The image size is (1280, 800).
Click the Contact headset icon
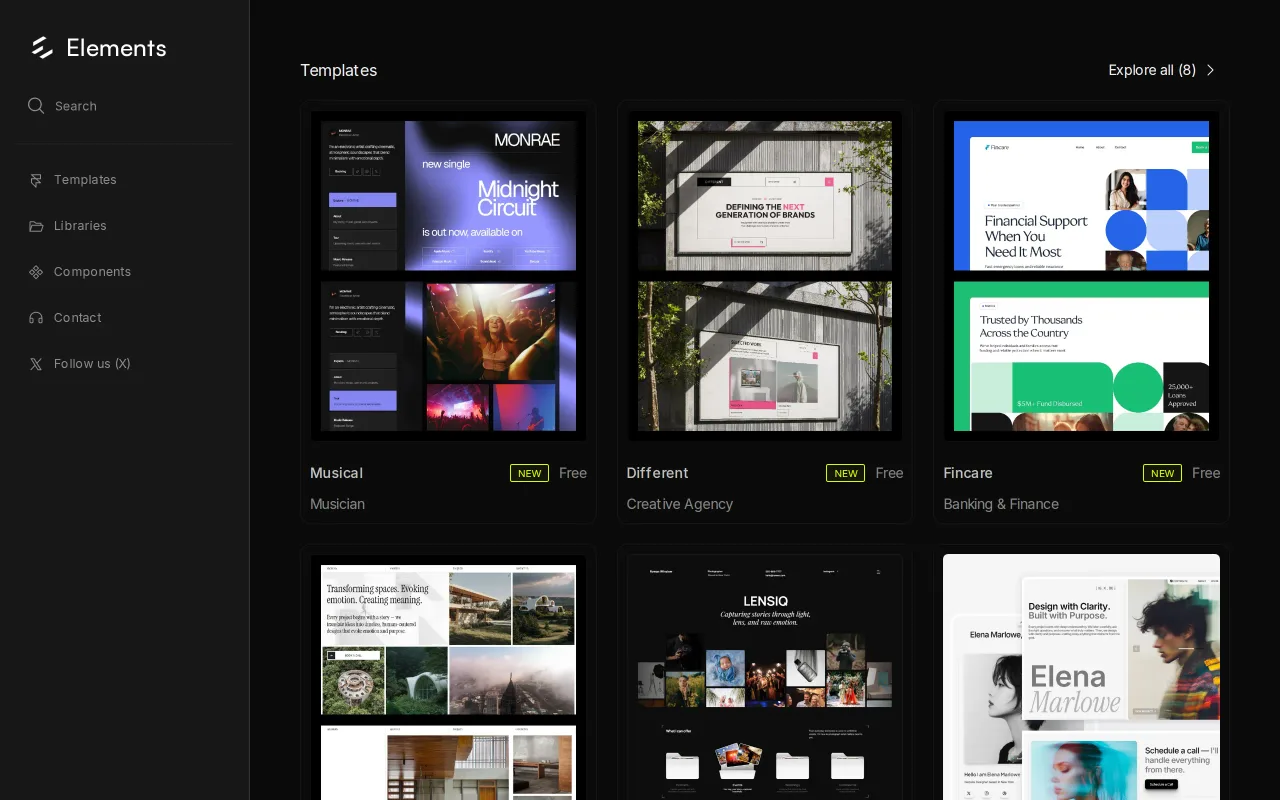point(36,318)
